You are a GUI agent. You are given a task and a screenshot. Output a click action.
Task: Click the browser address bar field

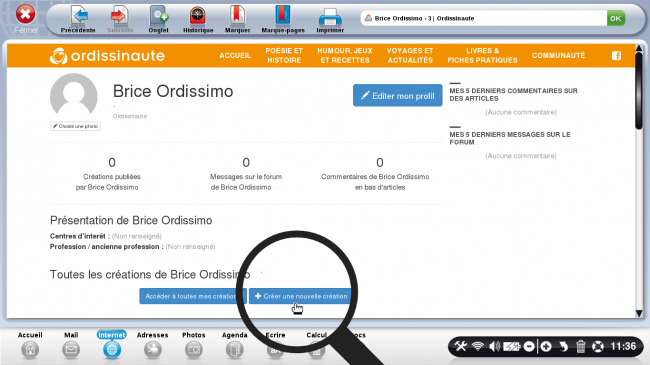click(x=483, y=18)
